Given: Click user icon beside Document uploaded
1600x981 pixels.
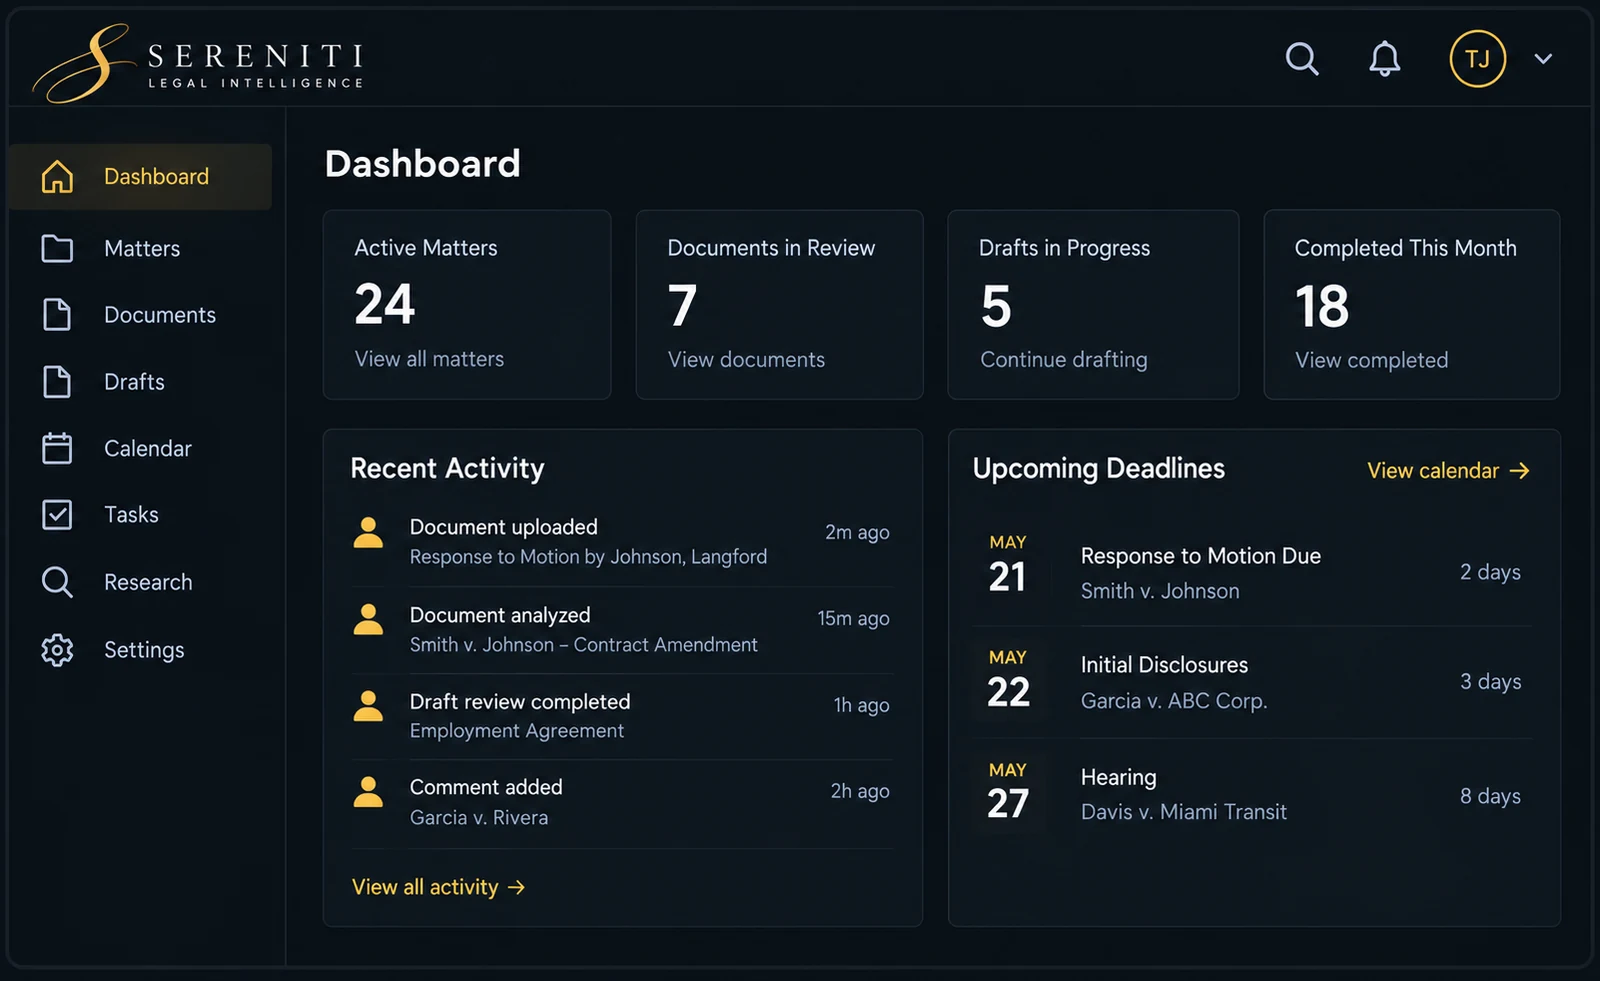Looking at the screenshot, I should click(368, 533).
